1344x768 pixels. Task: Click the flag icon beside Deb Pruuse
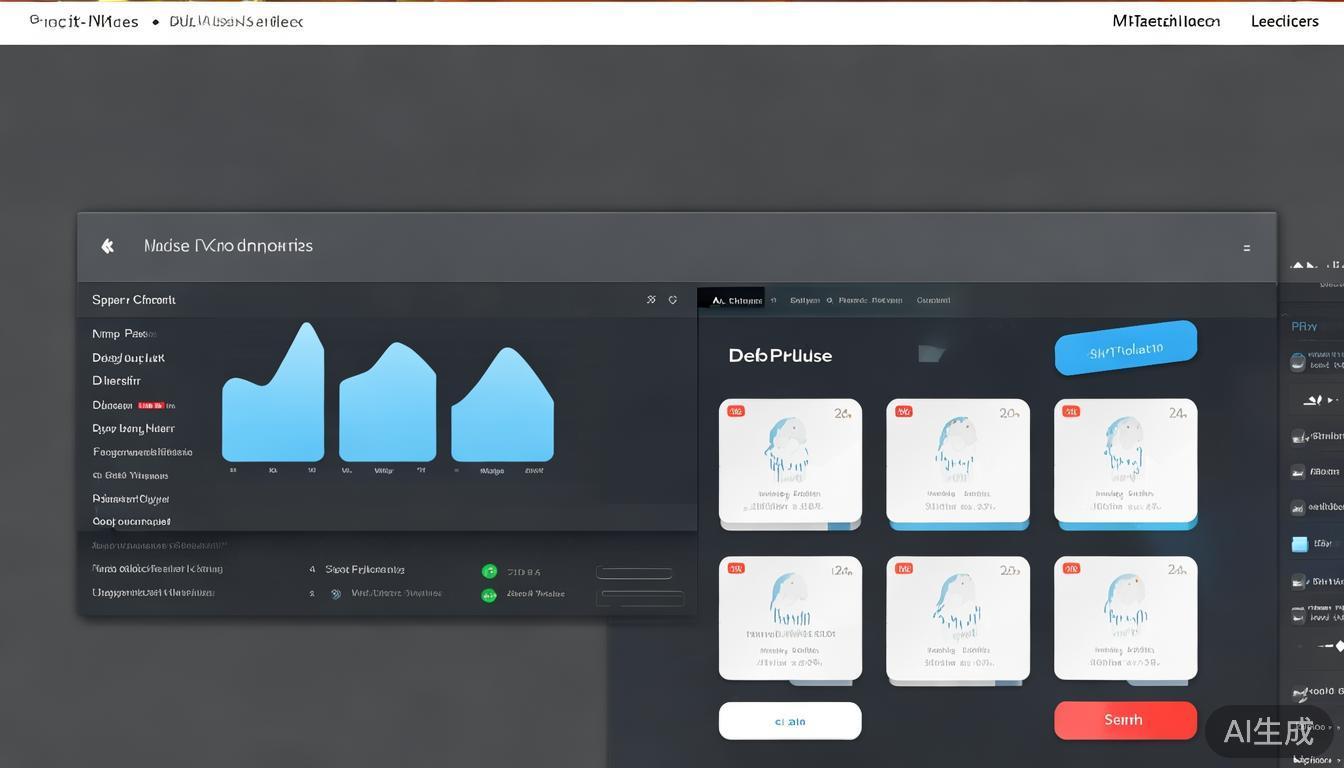click(x=931, y=353)
